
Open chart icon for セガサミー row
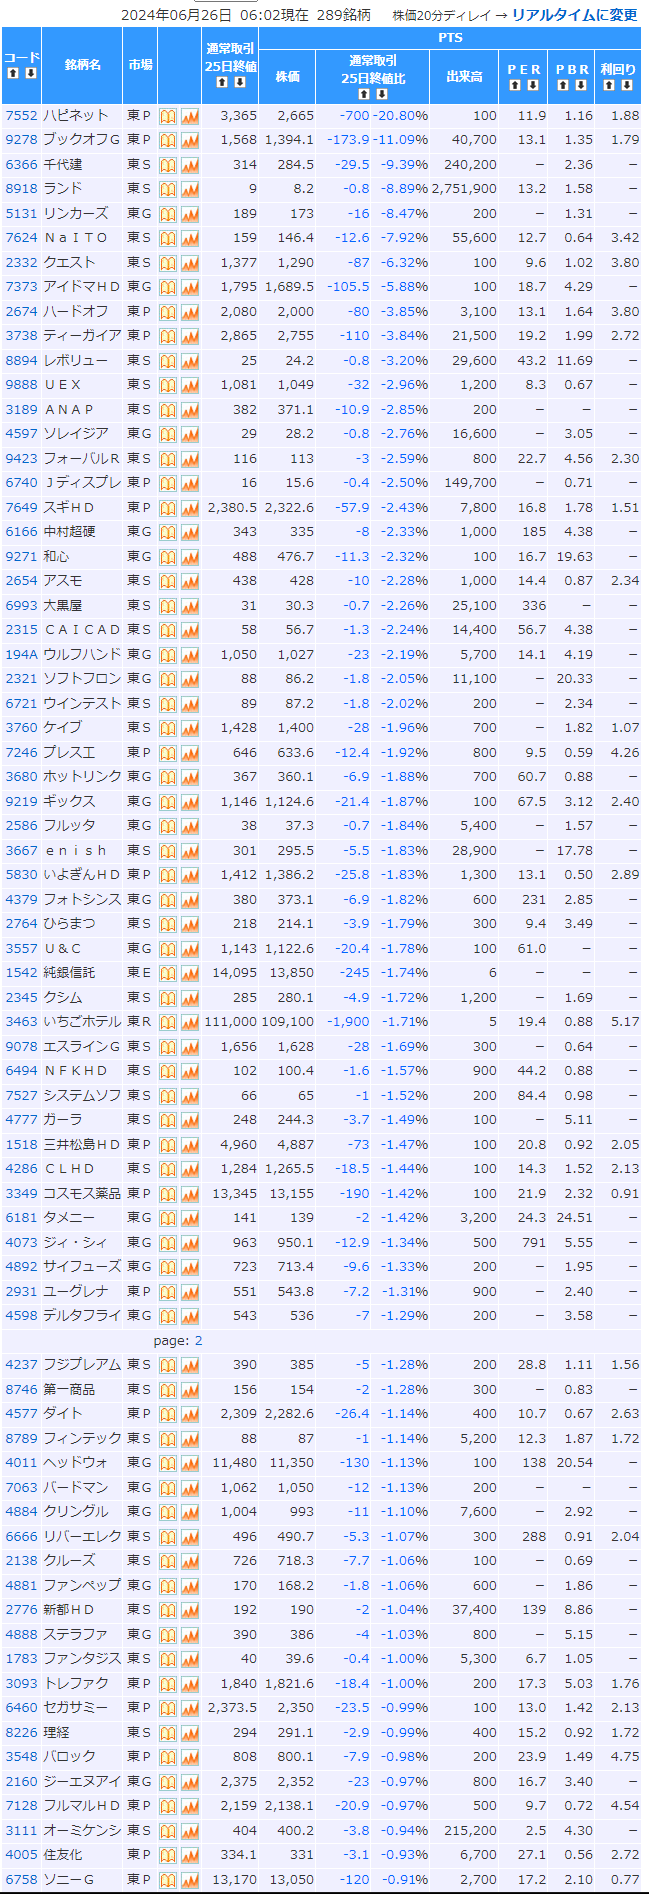click(x=190, y=1709)
